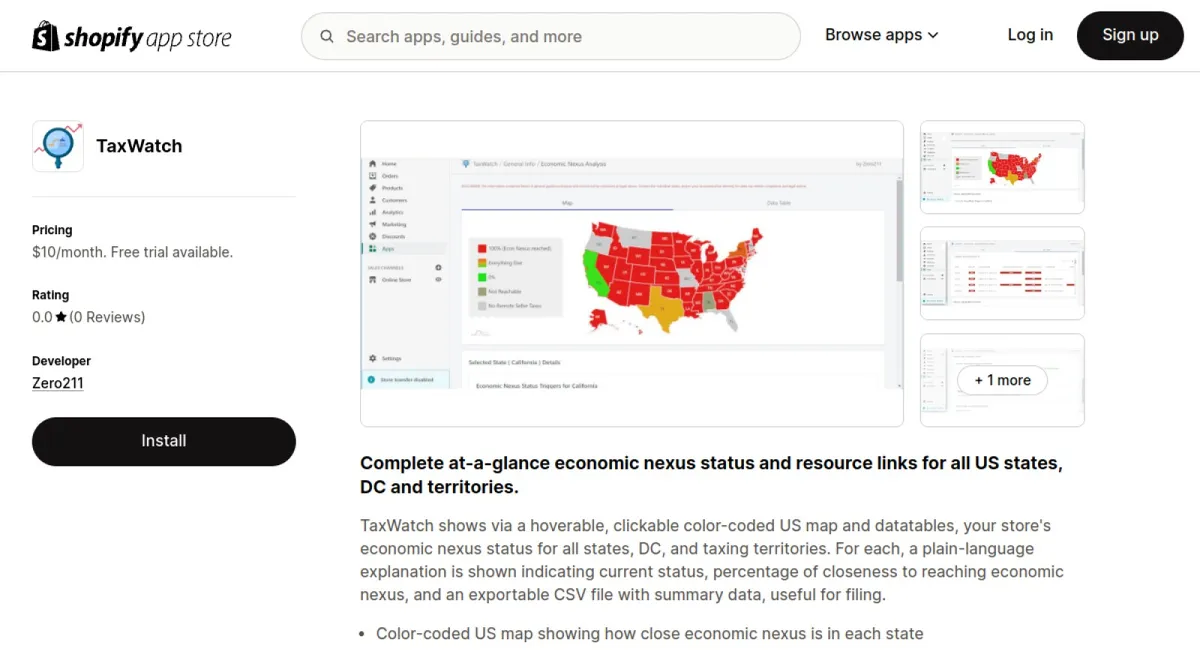Focus the Search apps, guides, and more field
The image size is (1200, 650).
pos(551,37)
